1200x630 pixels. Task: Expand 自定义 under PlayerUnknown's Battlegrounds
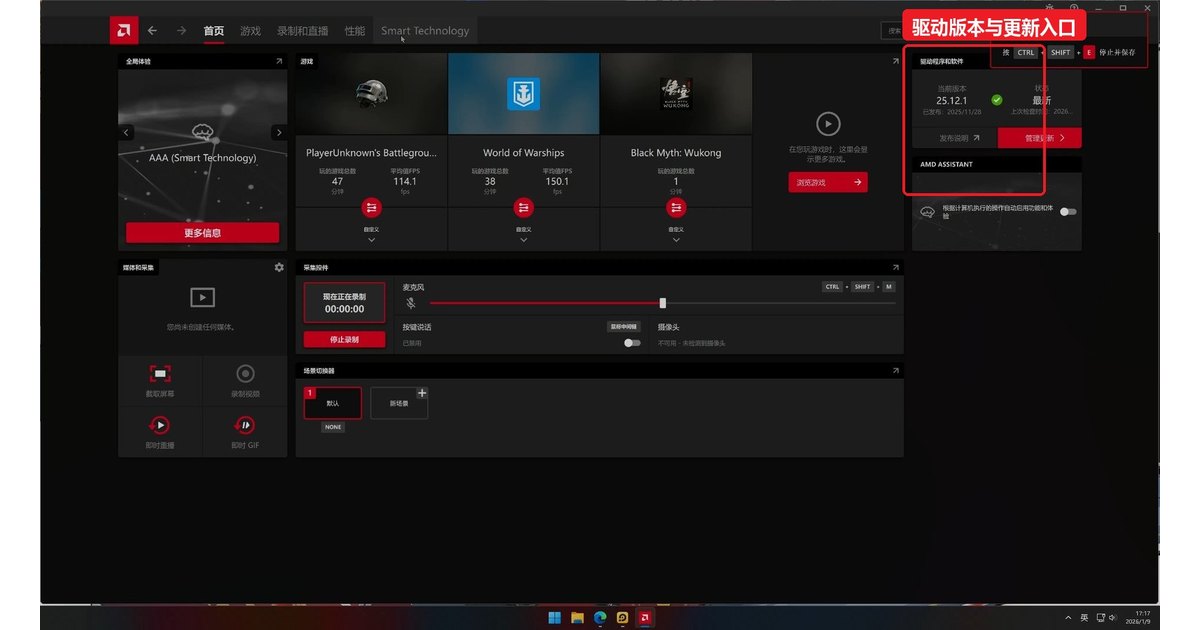[372, 234]
